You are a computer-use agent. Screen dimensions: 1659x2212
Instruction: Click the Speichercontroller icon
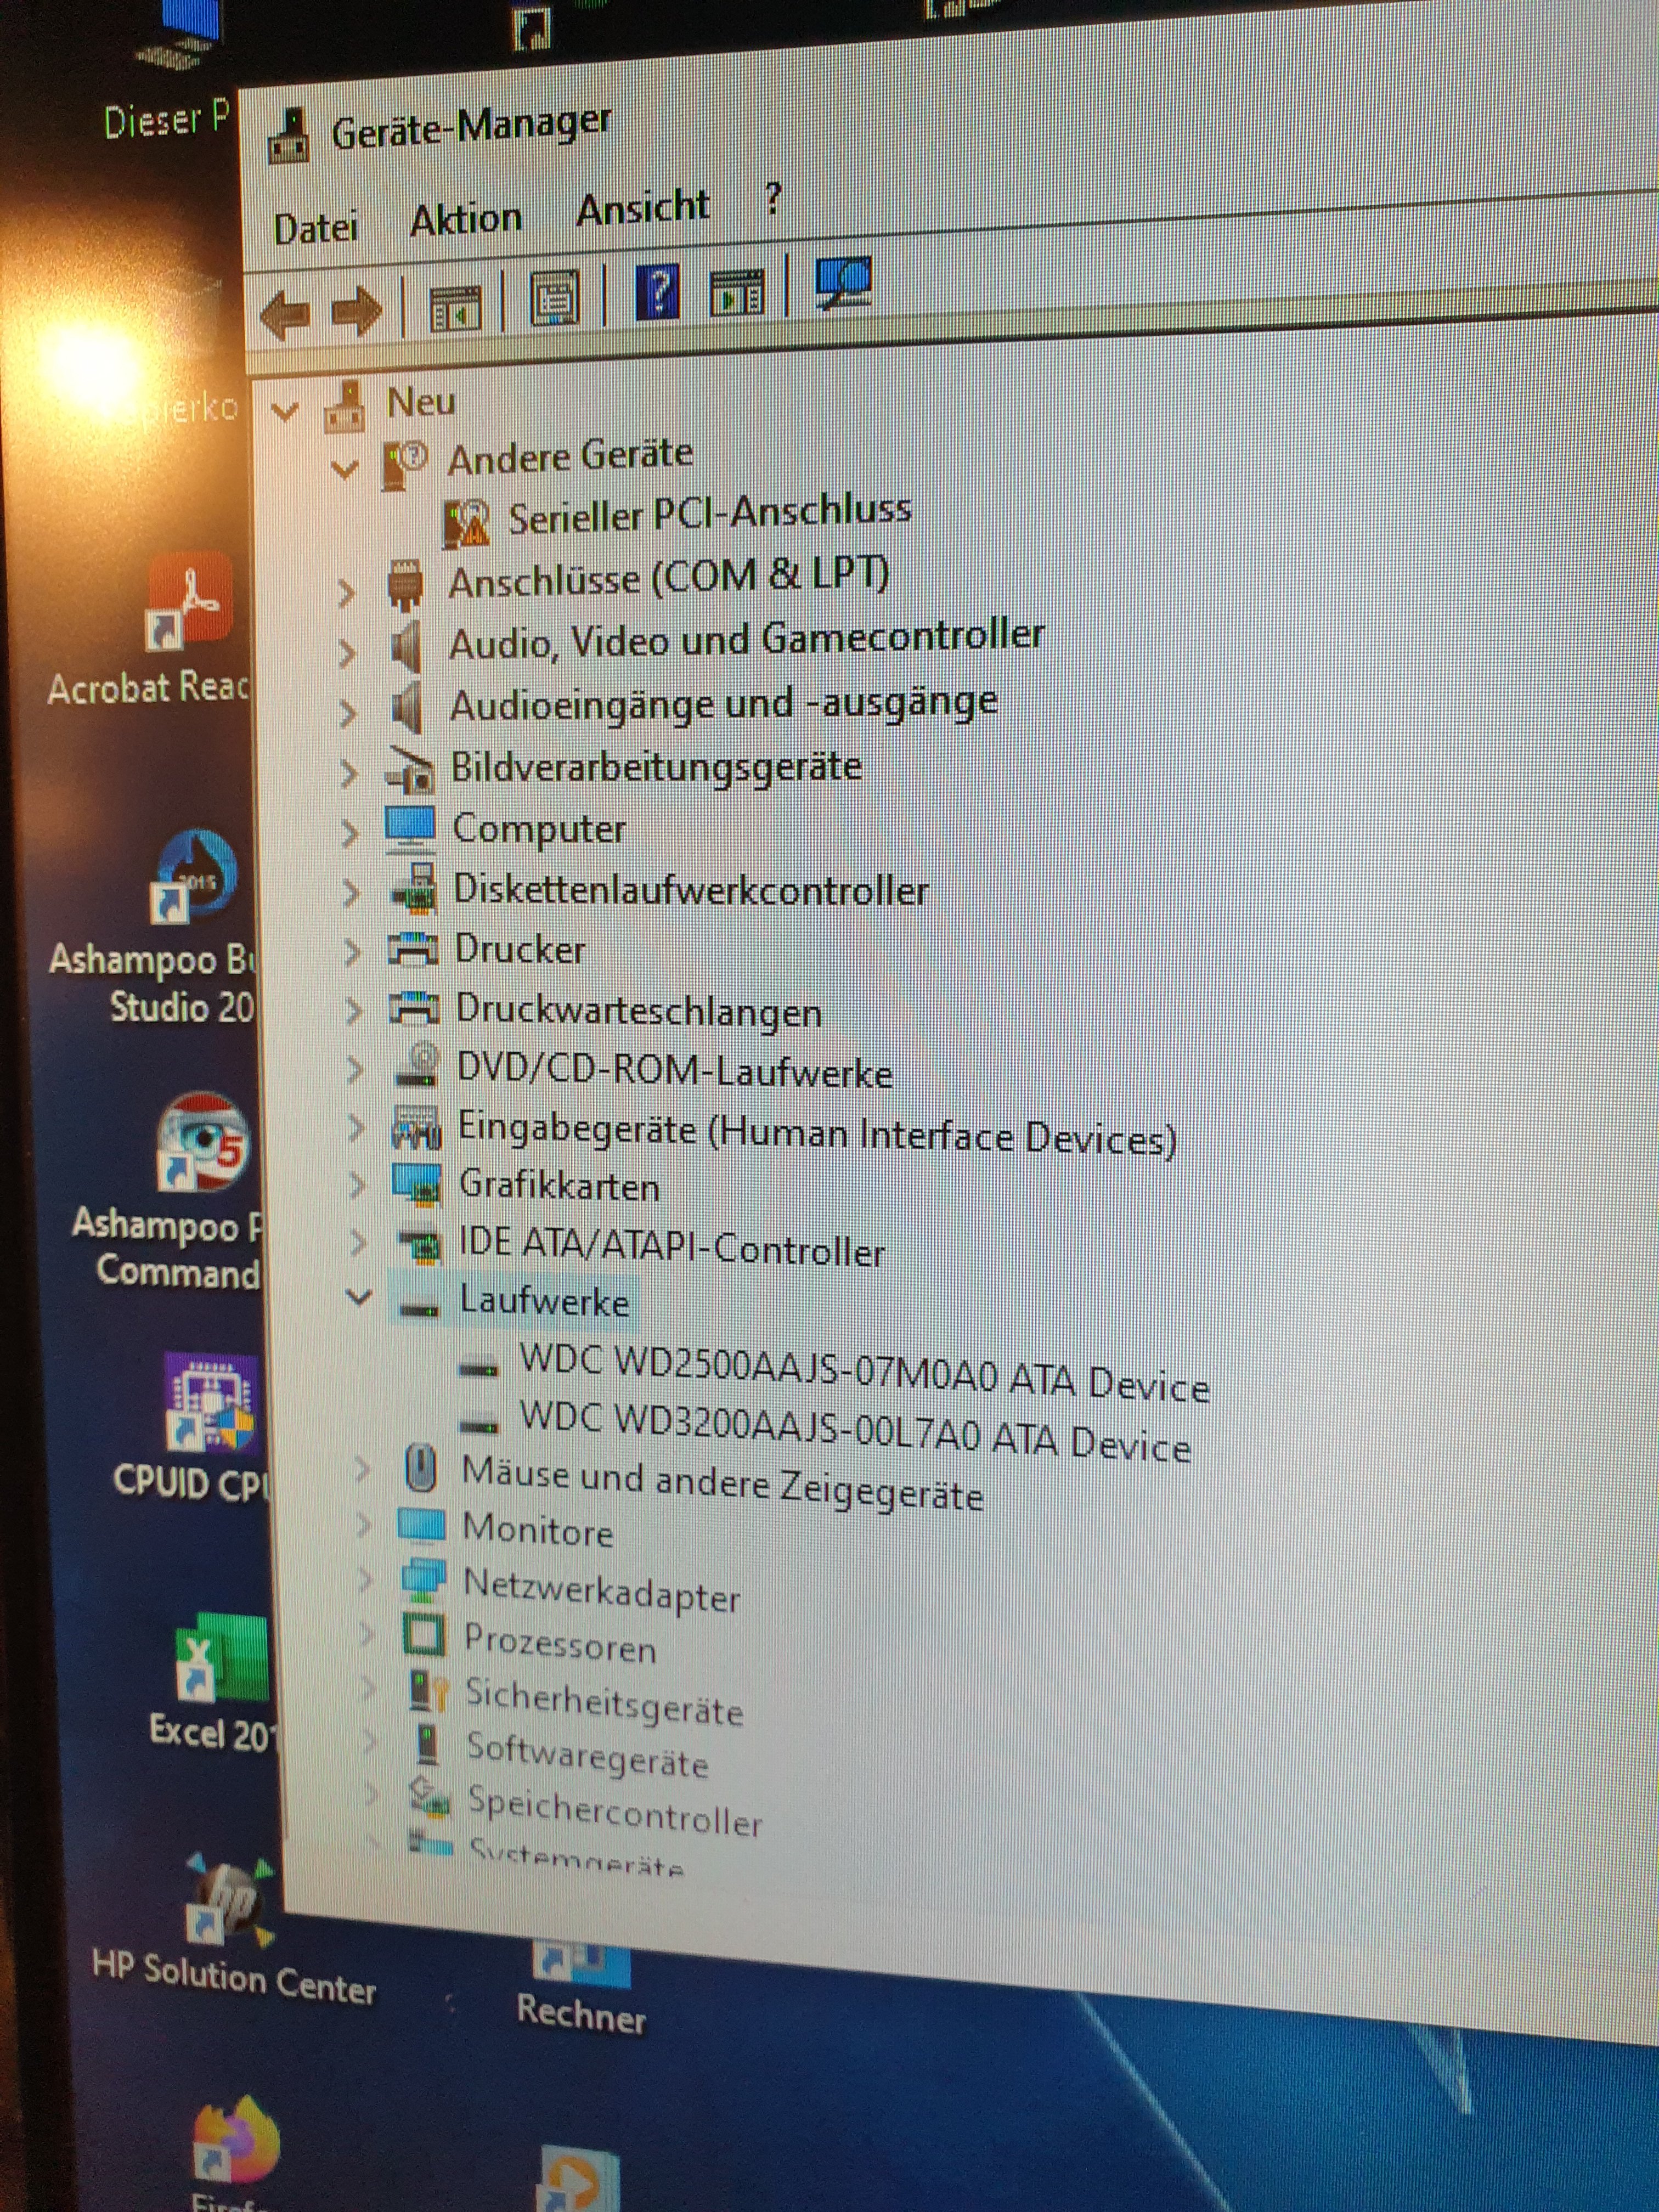[x=430, y=1797]
